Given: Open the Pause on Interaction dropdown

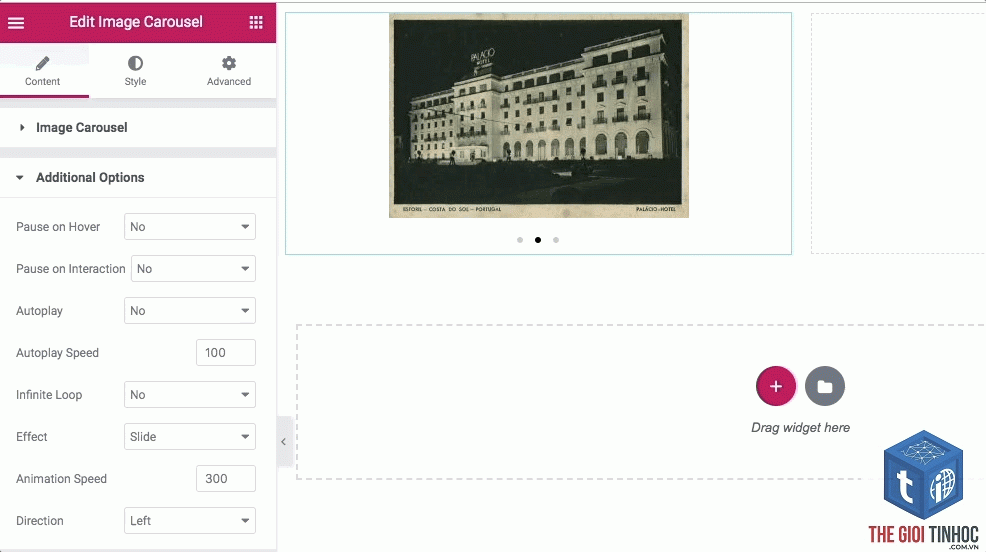Looking at the screenshot, I should pyautogui.click(x=193, y=269).
